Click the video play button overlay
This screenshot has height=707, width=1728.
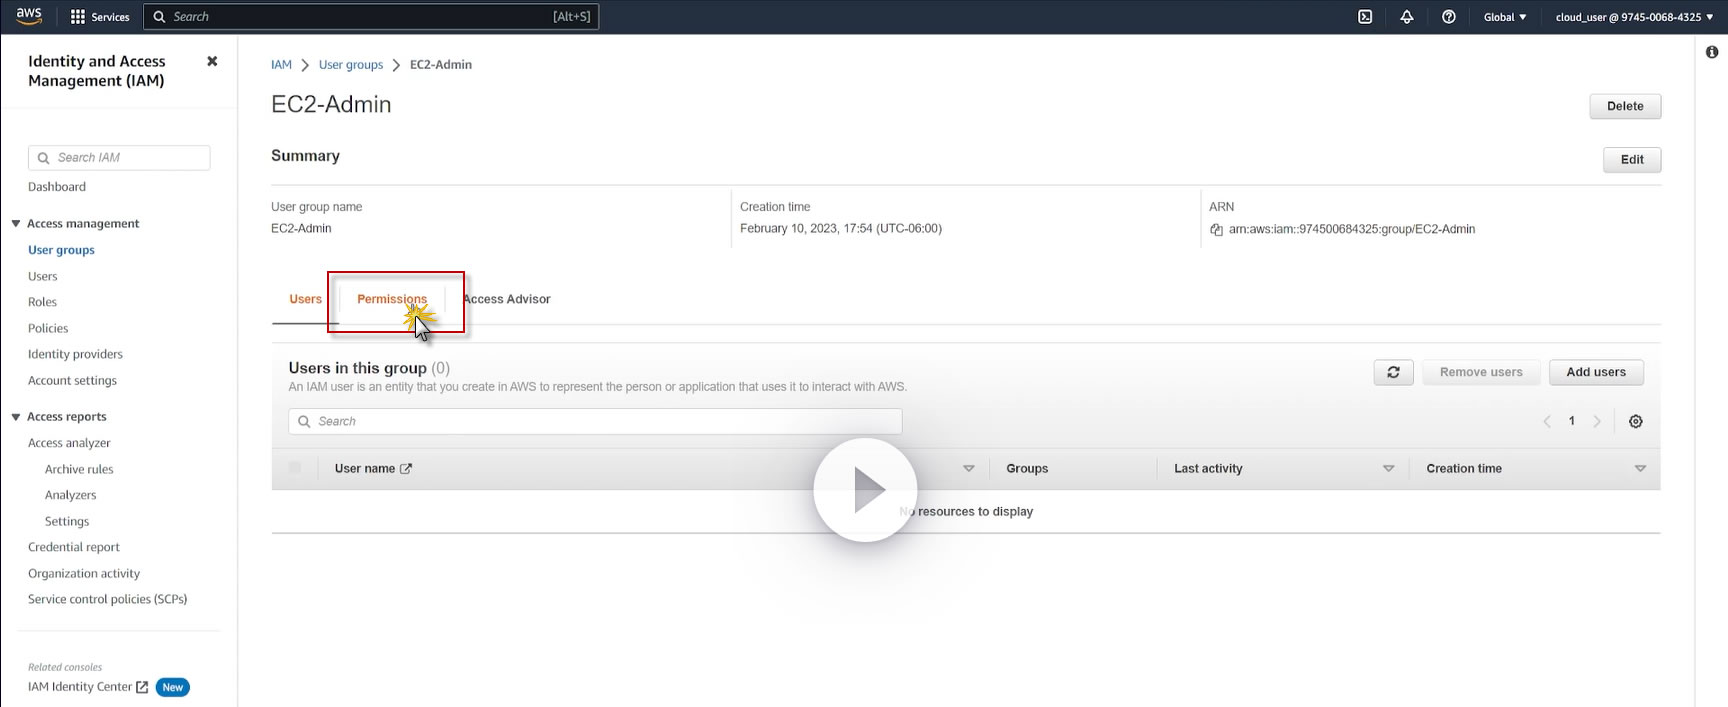865,490
